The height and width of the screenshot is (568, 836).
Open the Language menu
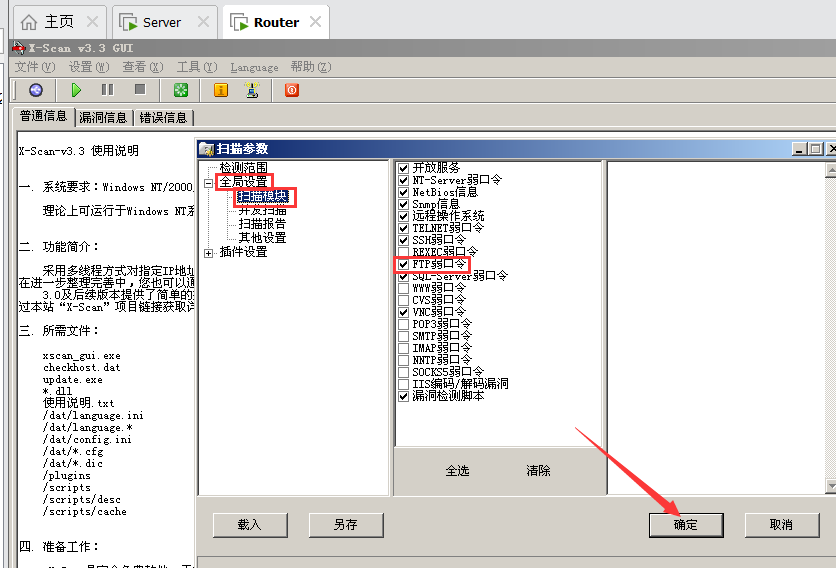pyautogui.click(x=254, y=67)
